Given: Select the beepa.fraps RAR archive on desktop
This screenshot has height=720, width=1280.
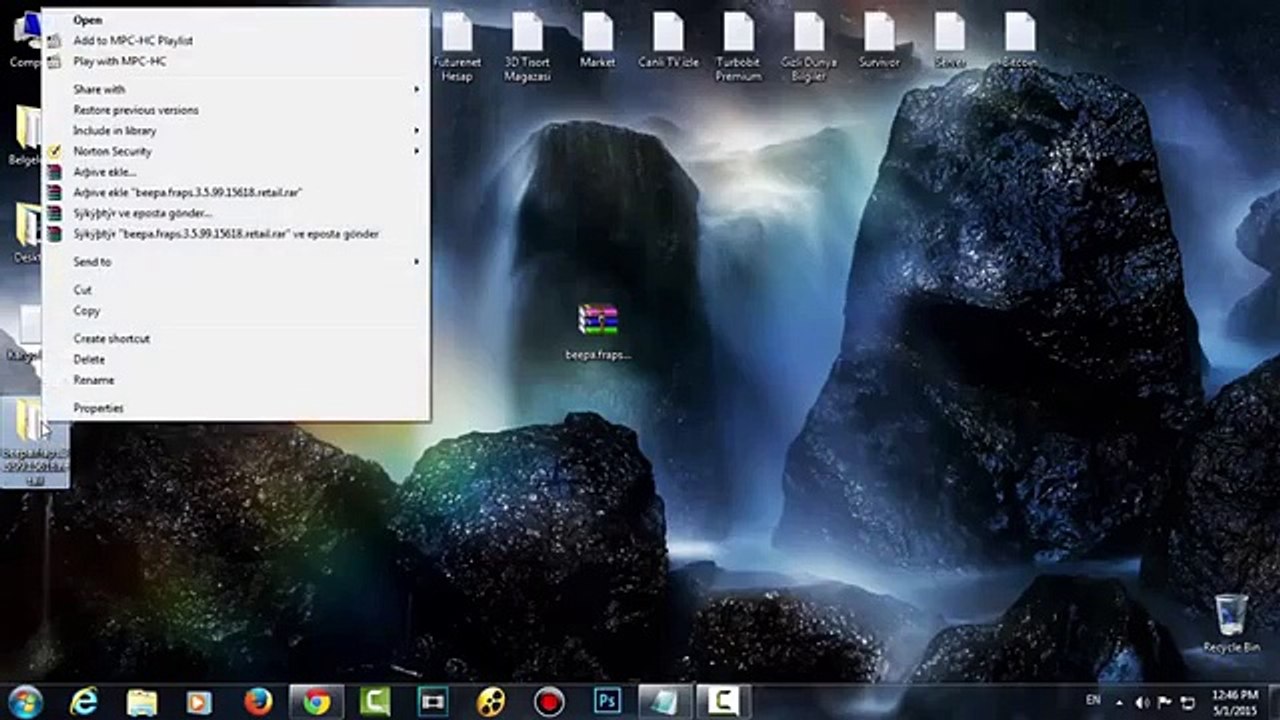Looking at the screenshot, I should pyautogui.click(x=598, y=330).
